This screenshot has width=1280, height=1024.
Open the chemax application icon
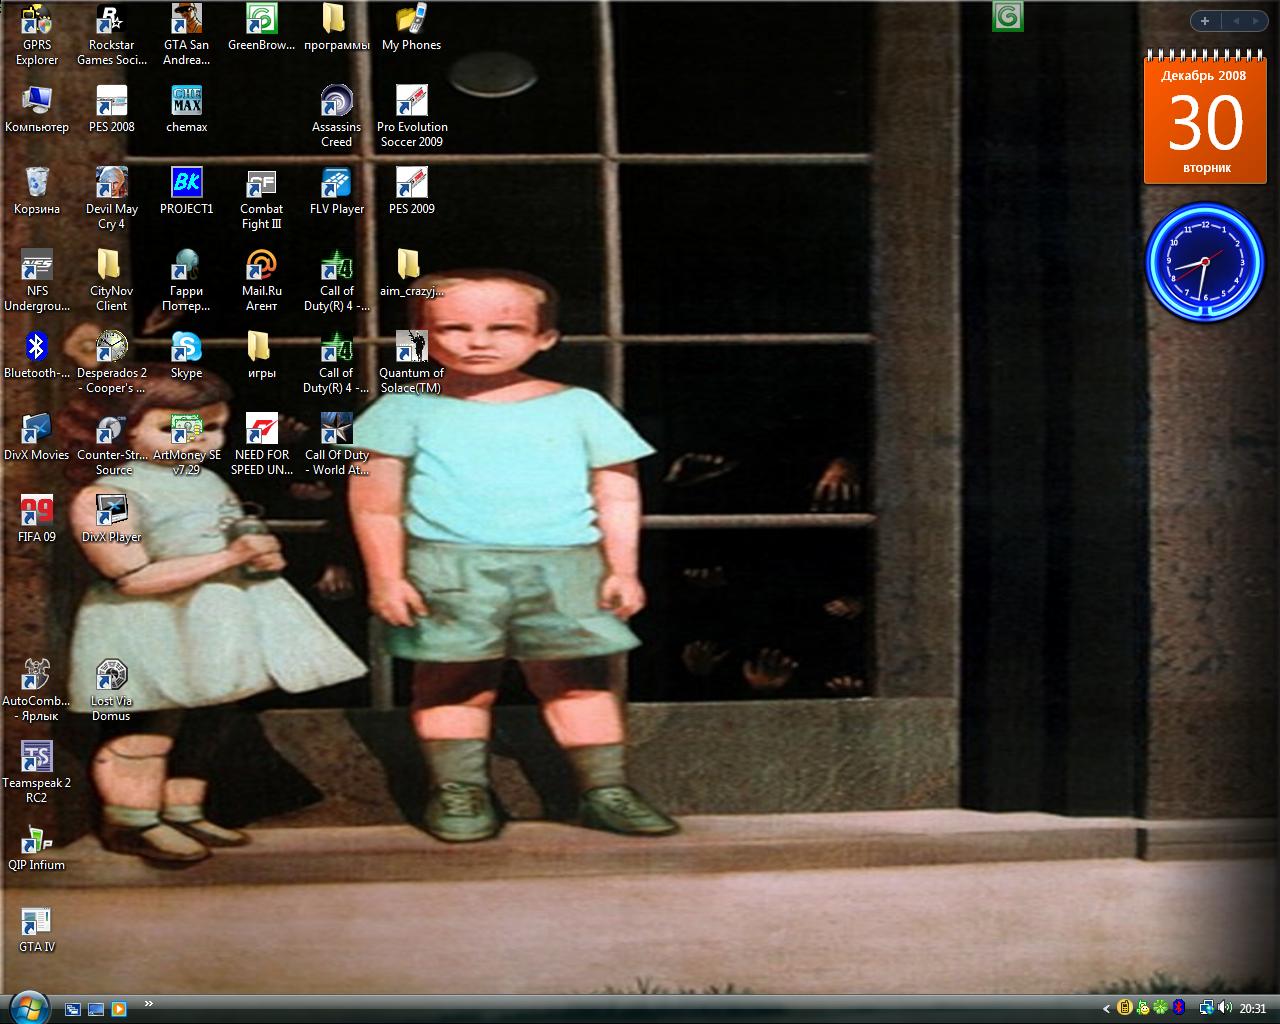coord(187,109)
